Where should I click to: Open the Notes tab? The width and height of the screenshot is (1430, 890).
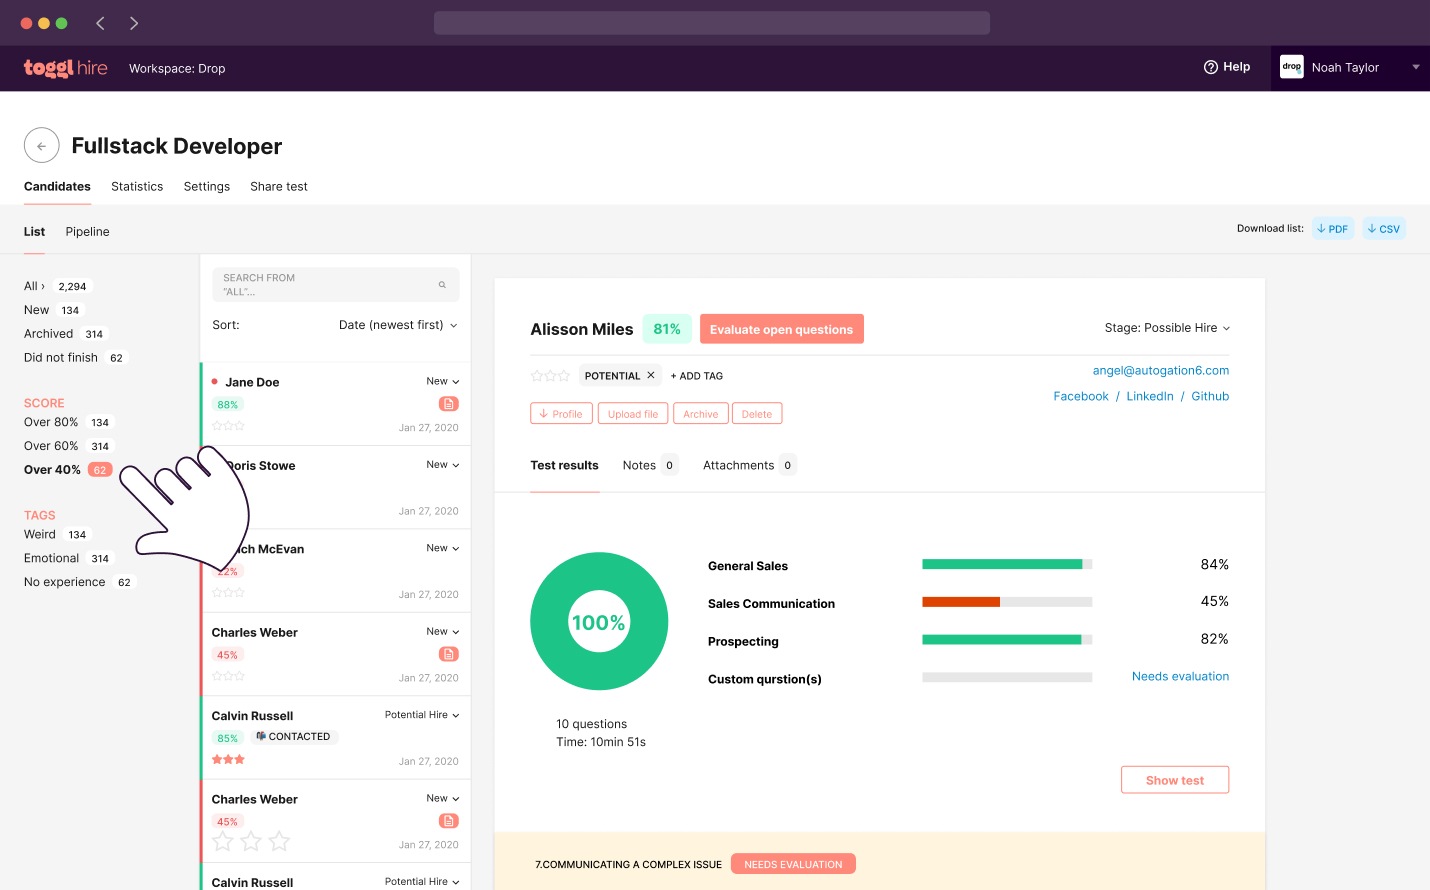650,465
